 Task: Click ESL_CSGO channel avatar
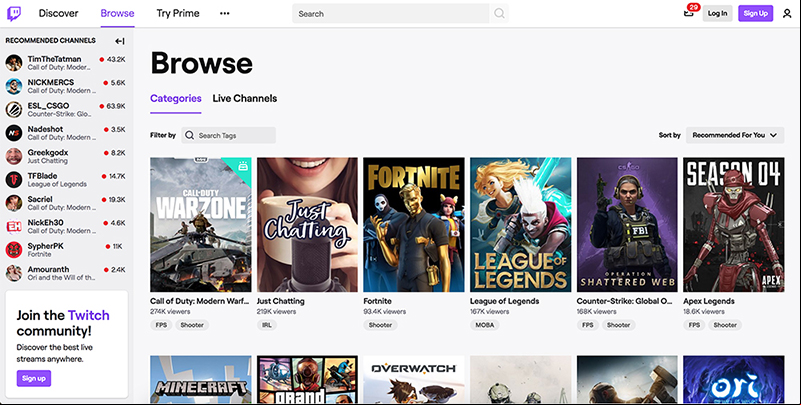(14, 109)
